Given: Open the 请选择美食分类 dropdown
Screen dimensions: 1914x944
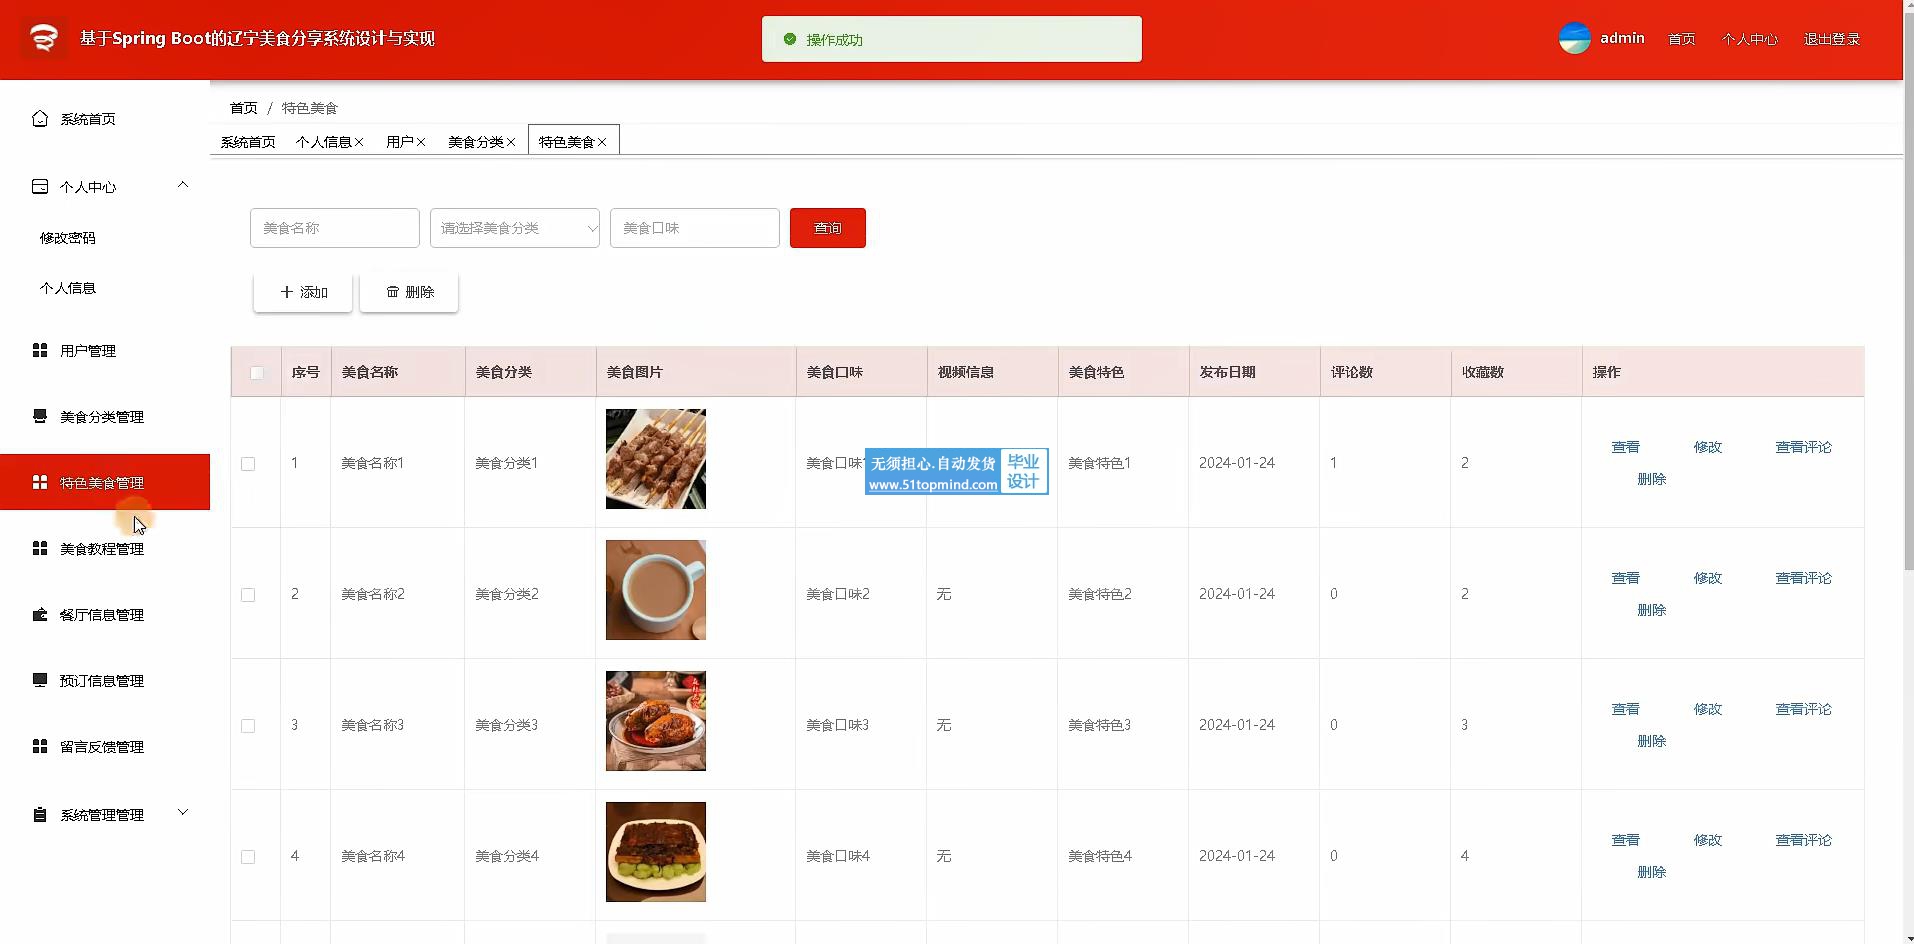Looking at the screenshot, I should pos(515,228).
